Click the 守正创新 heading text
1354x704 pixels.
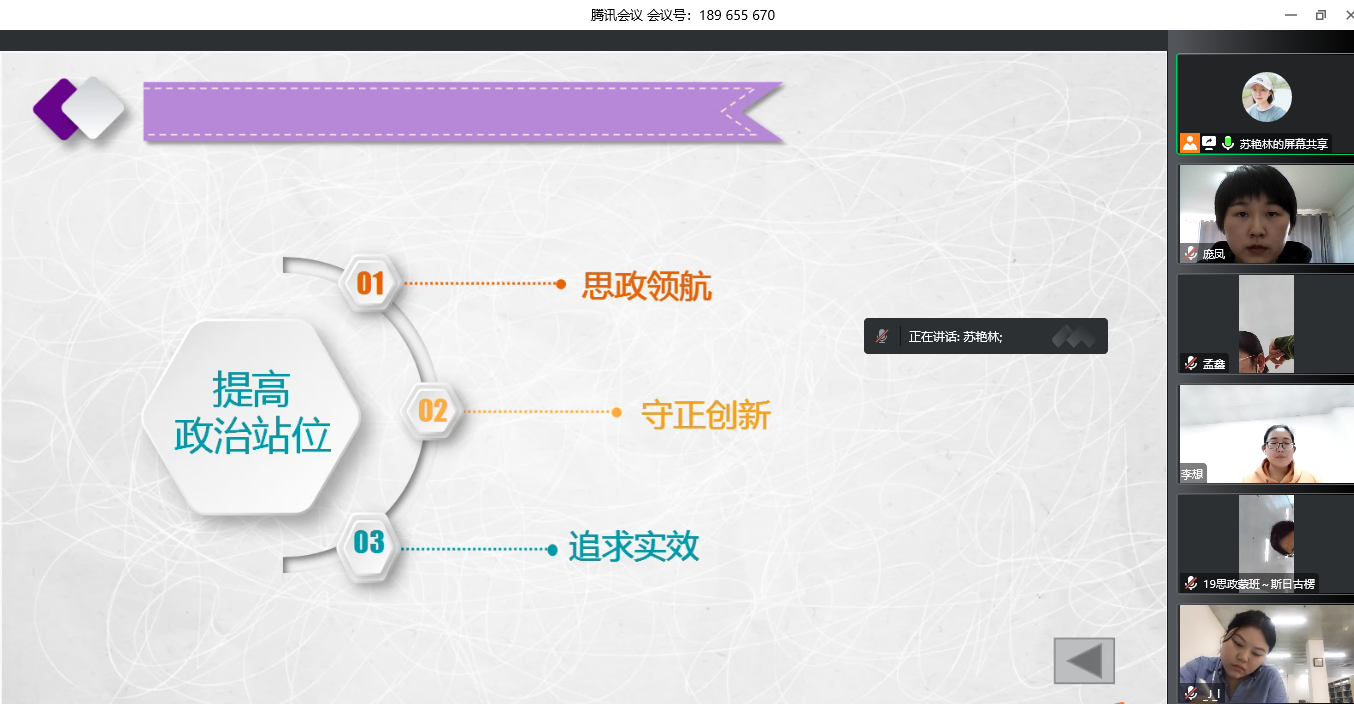click(x=706, y=415)
